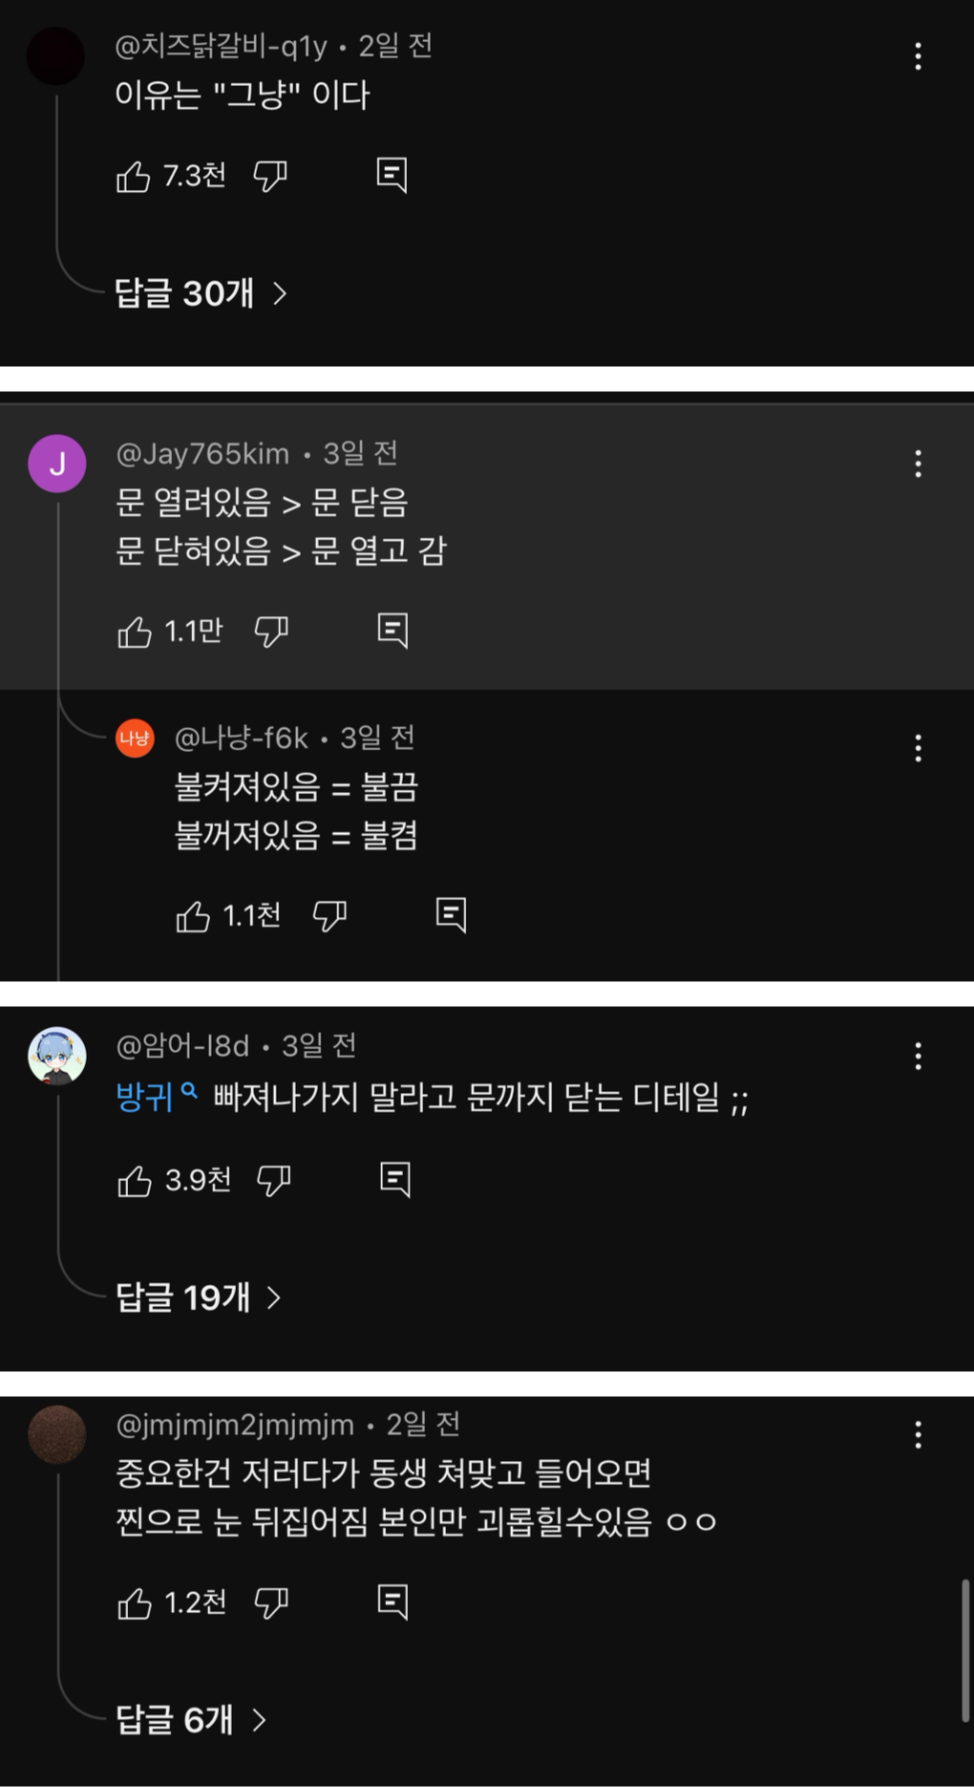
Task: Click reply icon on @나냥-f6k comment
Action: click(x=451, y=915)
